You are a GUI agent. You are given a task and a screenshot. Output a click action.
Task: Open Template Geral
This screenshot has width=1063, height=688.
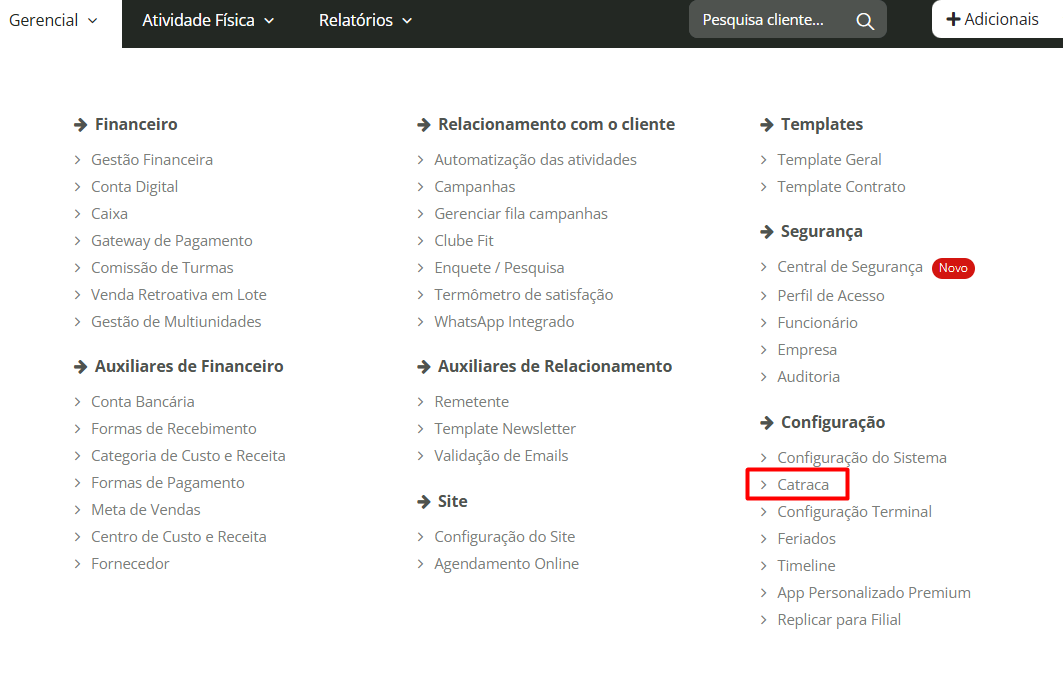tap(829, 160)
